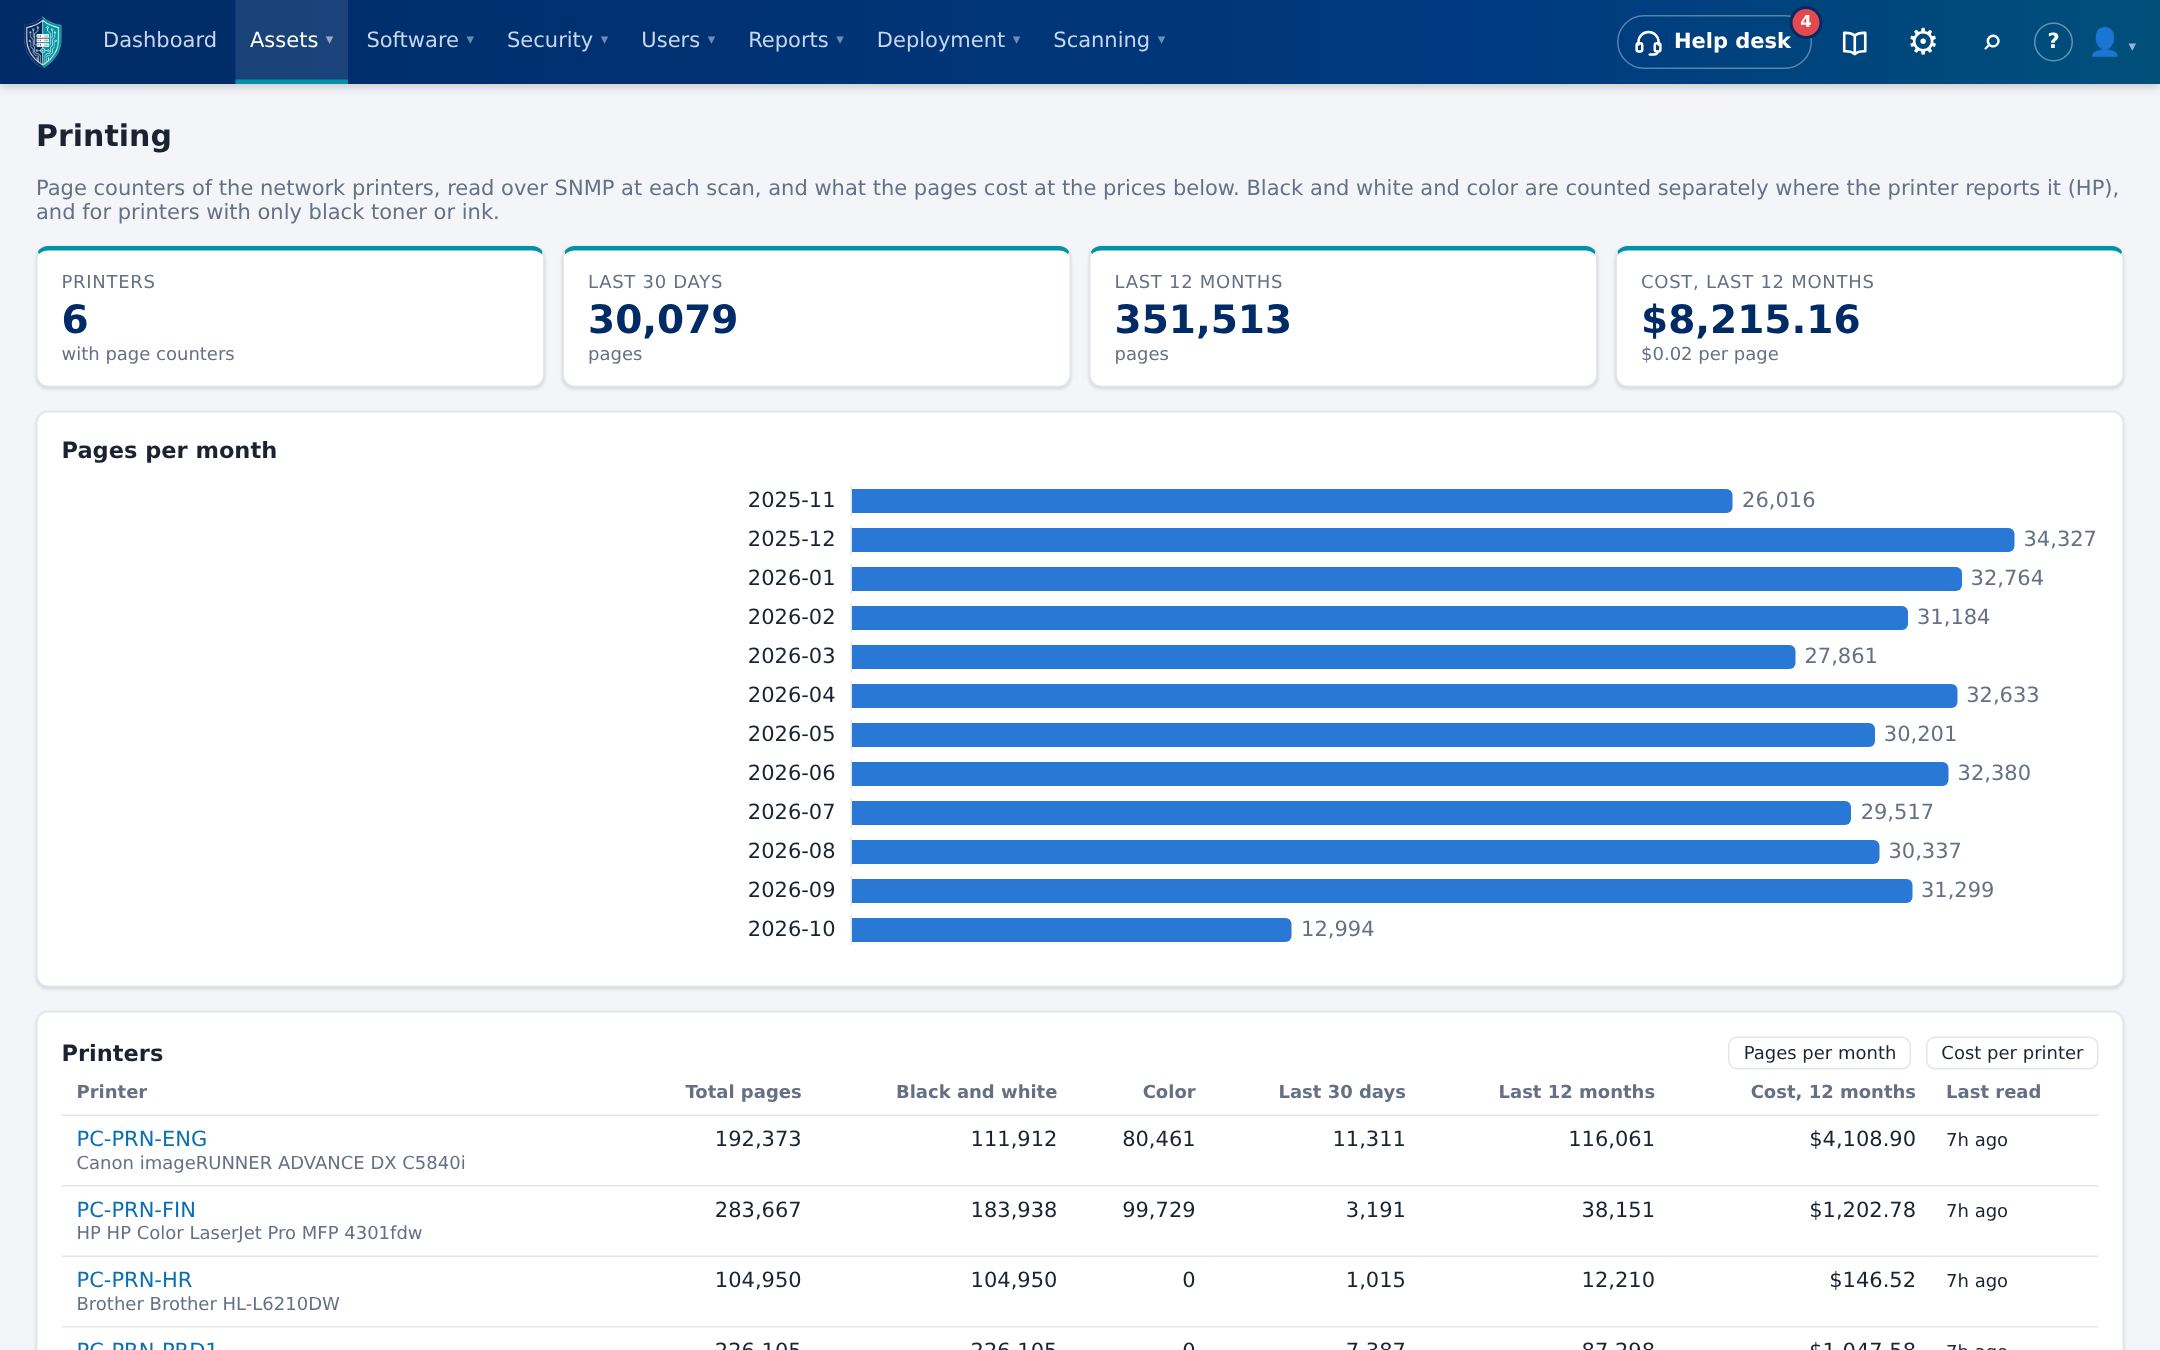
Task: Click the 283,667 total pages cell
Action: coord(758,1210)
